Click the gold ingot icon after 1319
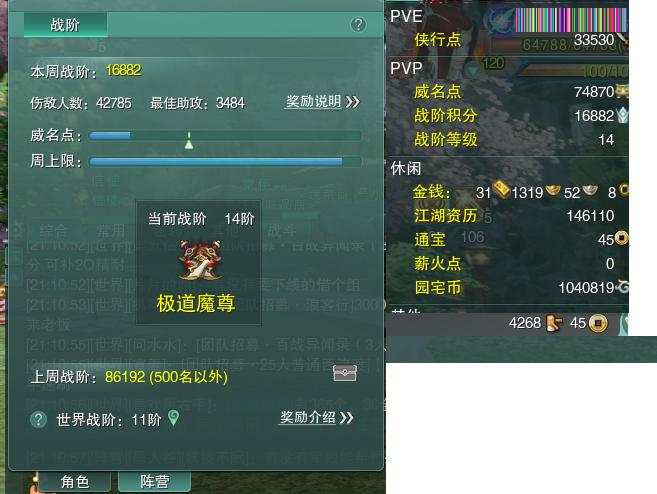Image resolution: width=657 pixels, height=494 pixels. pos(553,190)
